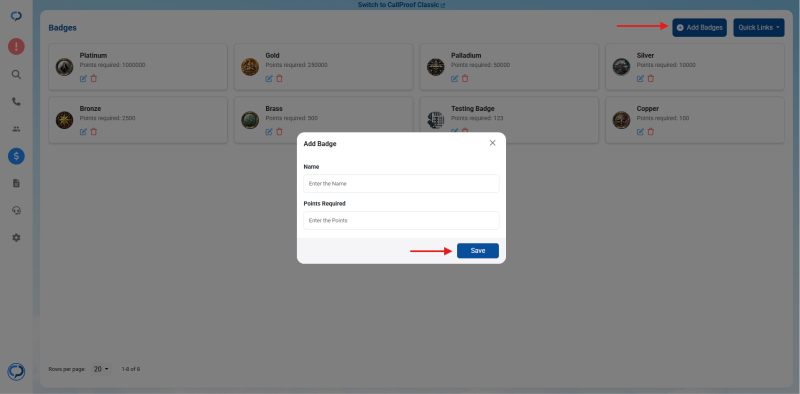The image size is (800, 394).
Task: Focus the Name input field
Action: click(402, 183)
